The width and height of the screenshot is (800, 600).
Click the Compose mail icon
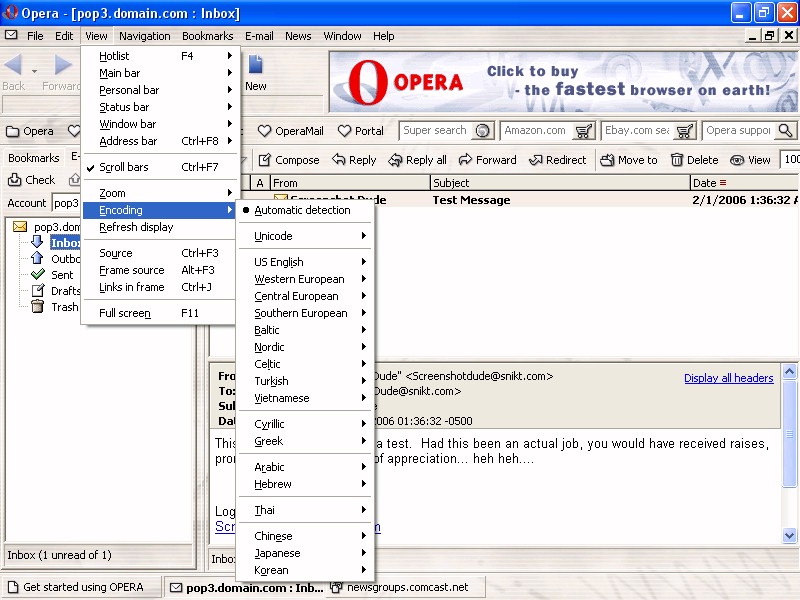(264, 160)
